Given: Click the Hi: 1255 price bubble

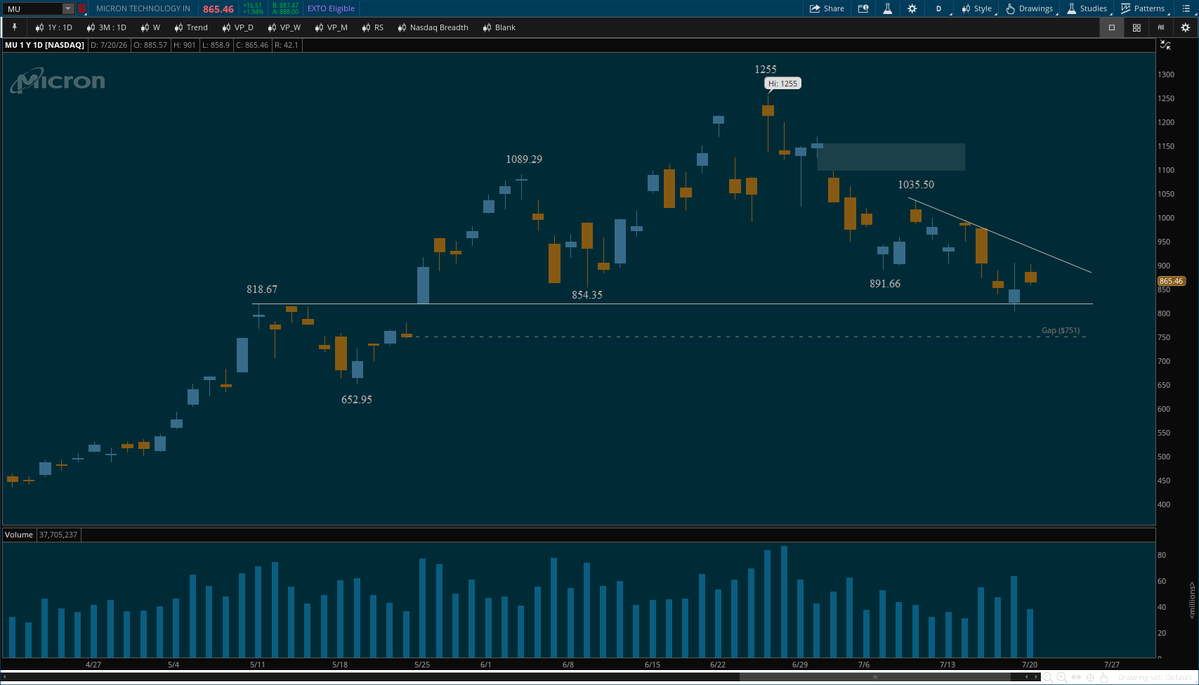Looking at the screenshot, I should (784, 84).
